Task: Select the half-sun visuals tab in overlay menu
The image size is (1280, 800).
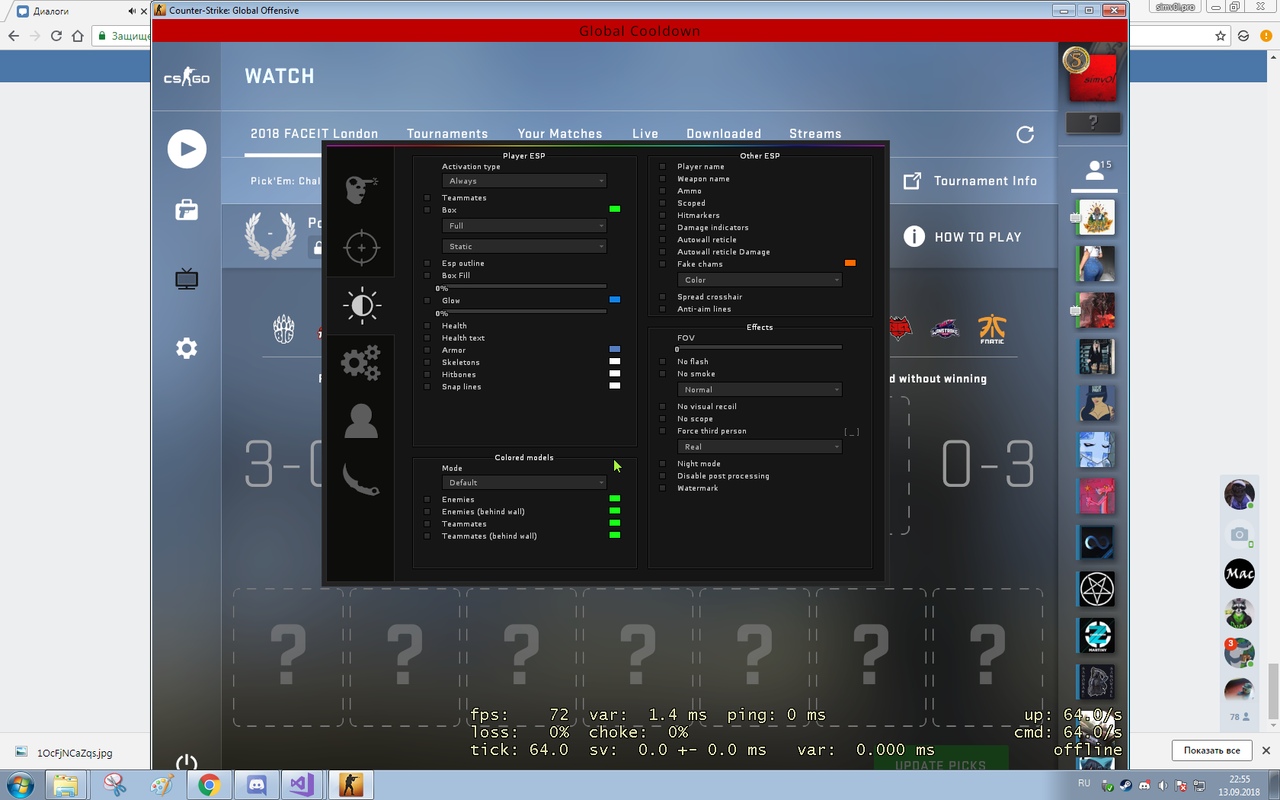Action: [361, 305]
